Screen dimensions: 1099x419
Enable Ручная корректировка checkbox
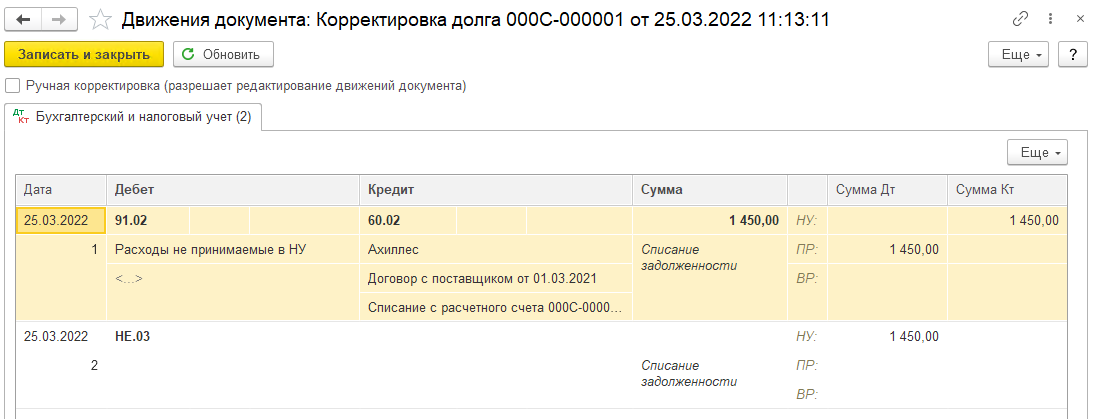12,86
